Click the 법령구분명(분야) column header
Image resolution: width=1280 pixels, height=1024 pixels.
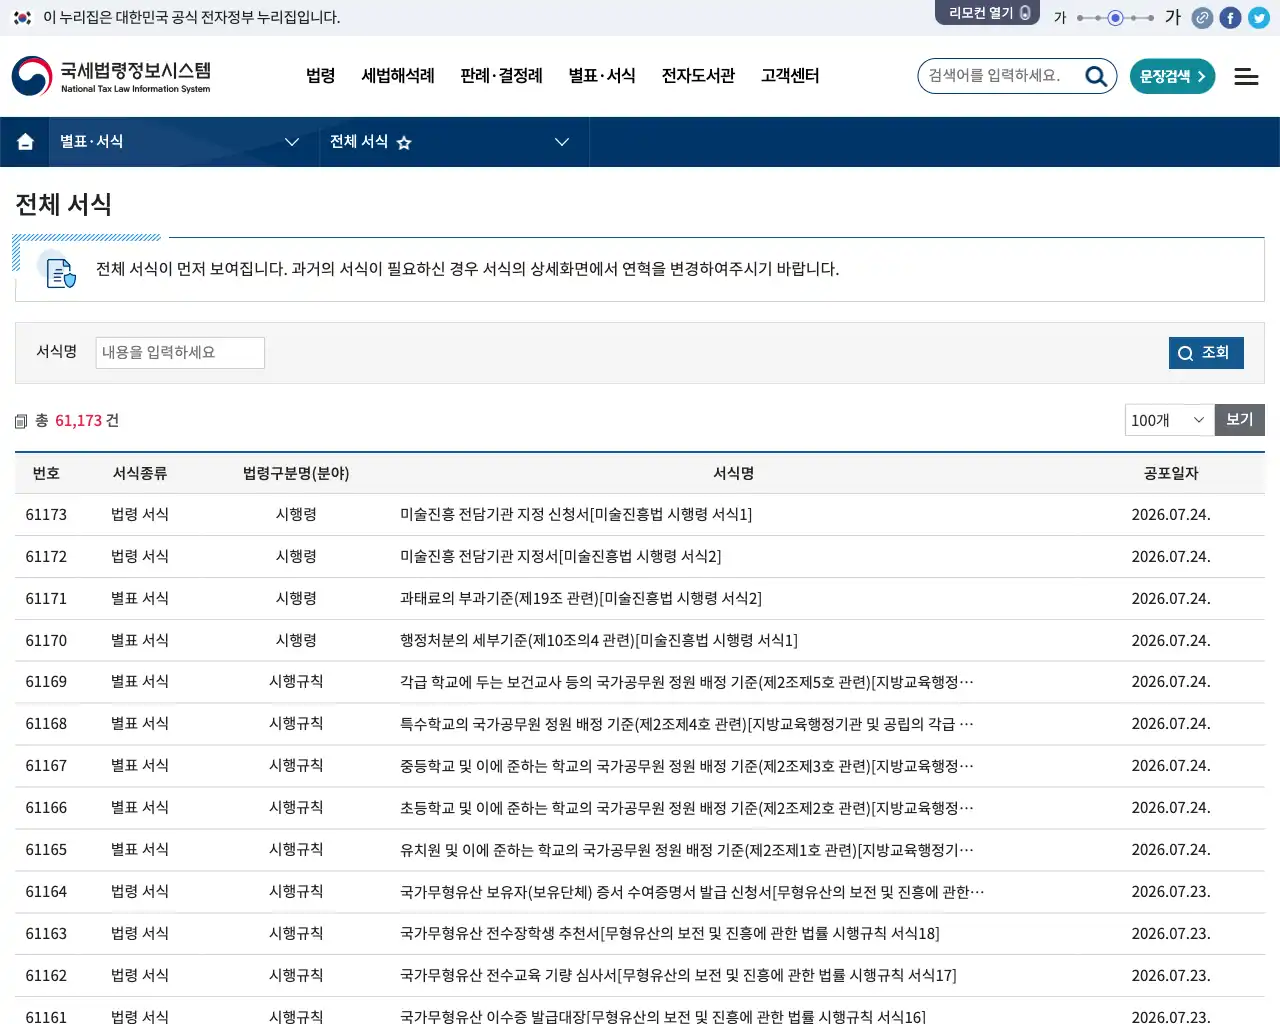point(296,474)
